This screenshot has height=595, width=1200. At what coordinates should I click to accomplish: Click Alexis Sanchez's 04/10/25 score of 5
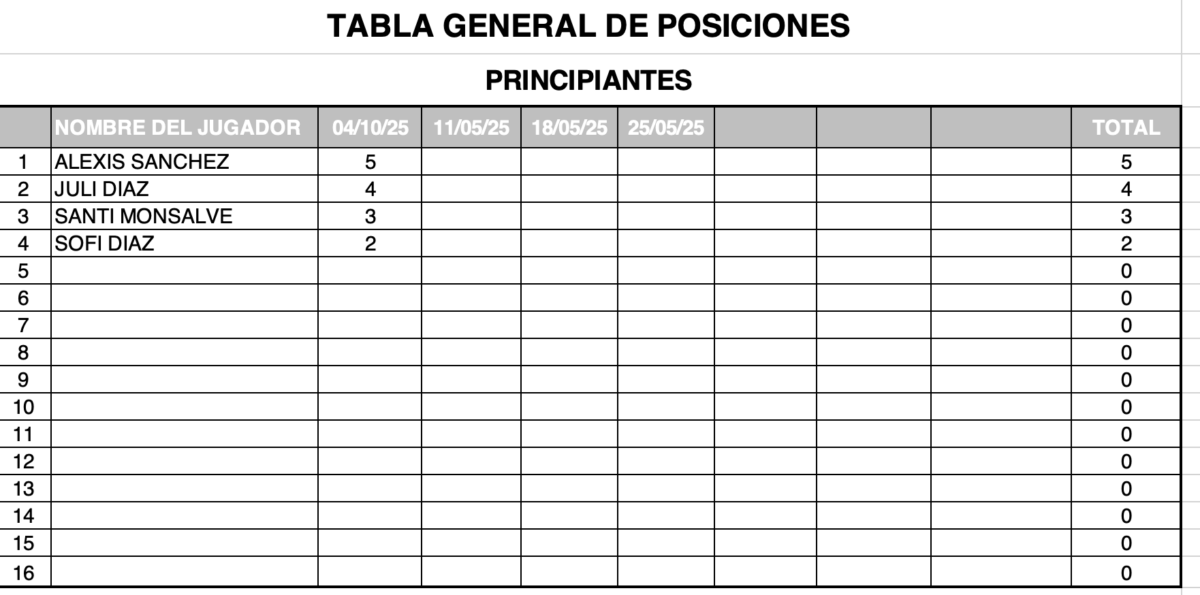(x=370, y=162)
